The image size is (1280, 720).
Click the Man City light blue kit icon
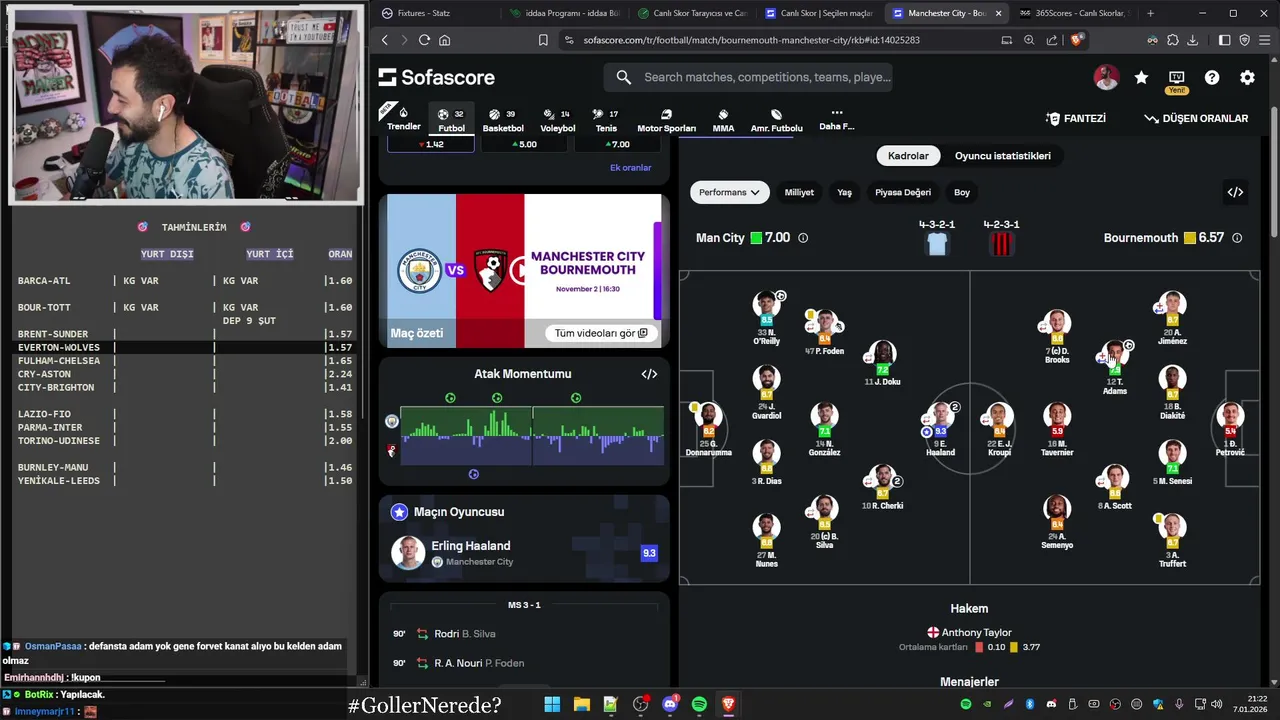tap(937, 244)
